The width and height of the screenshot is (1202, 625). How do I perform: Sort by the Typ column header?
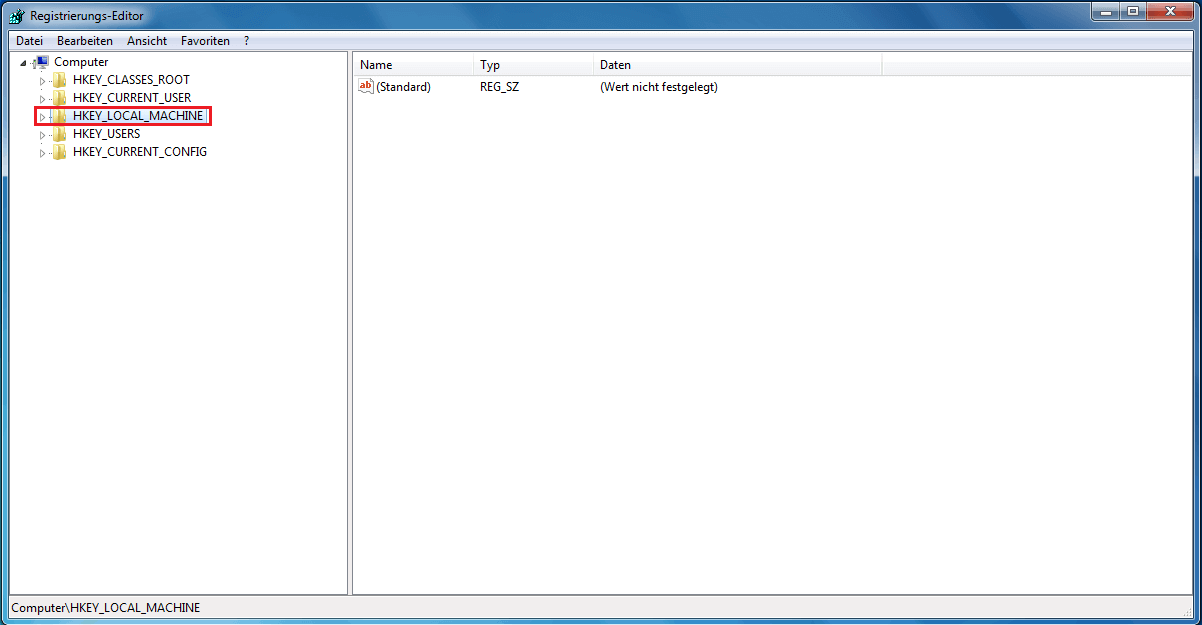pyautogui.click(x=533, y=65)
